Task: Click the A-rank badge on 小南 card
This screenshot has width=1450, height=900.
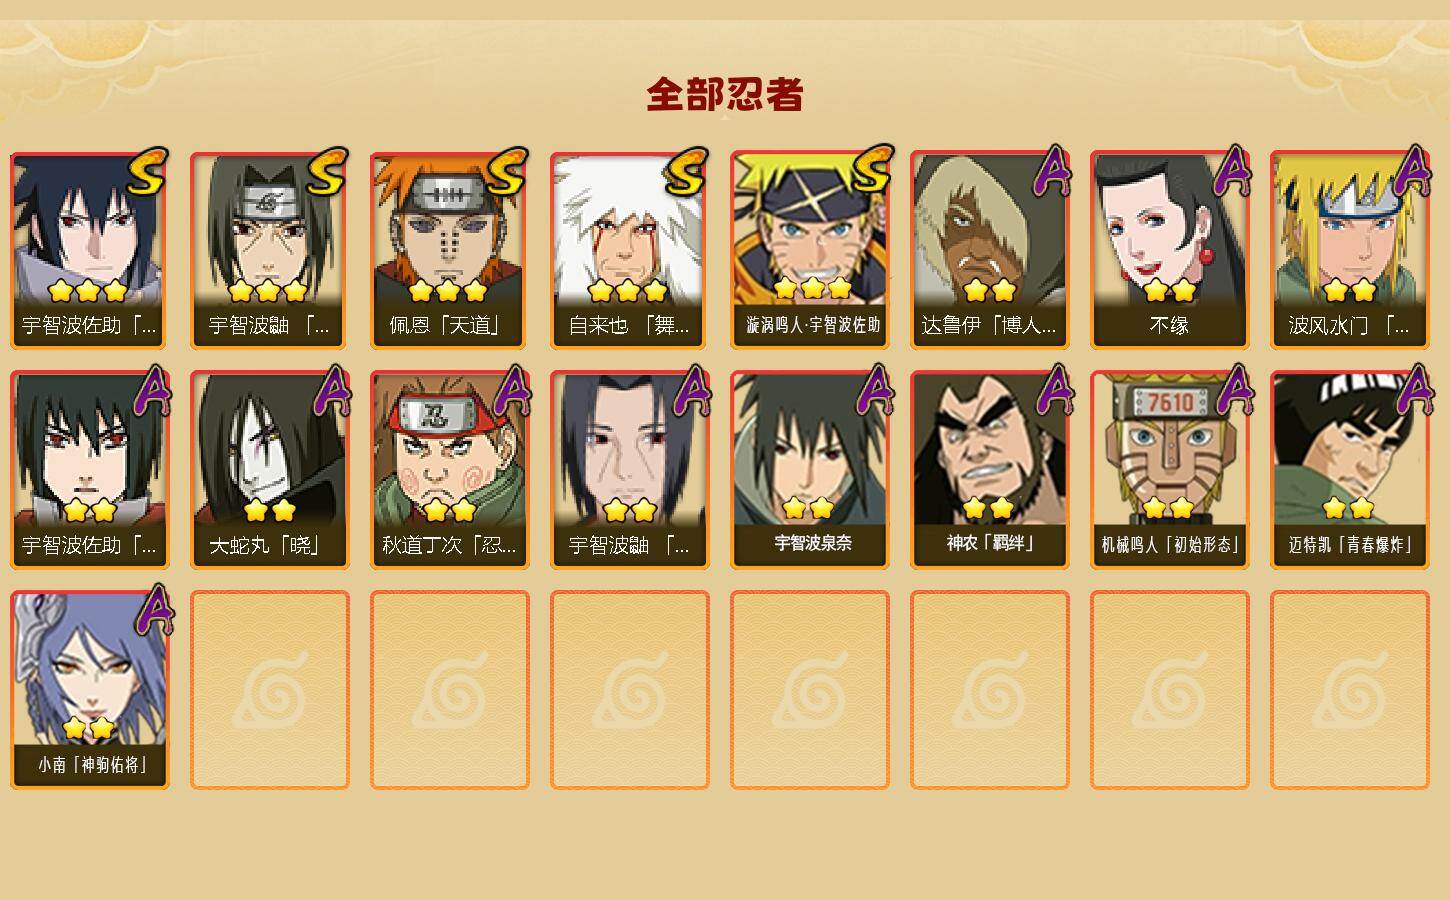Action: pyautogui.click(x=153, y=610)
